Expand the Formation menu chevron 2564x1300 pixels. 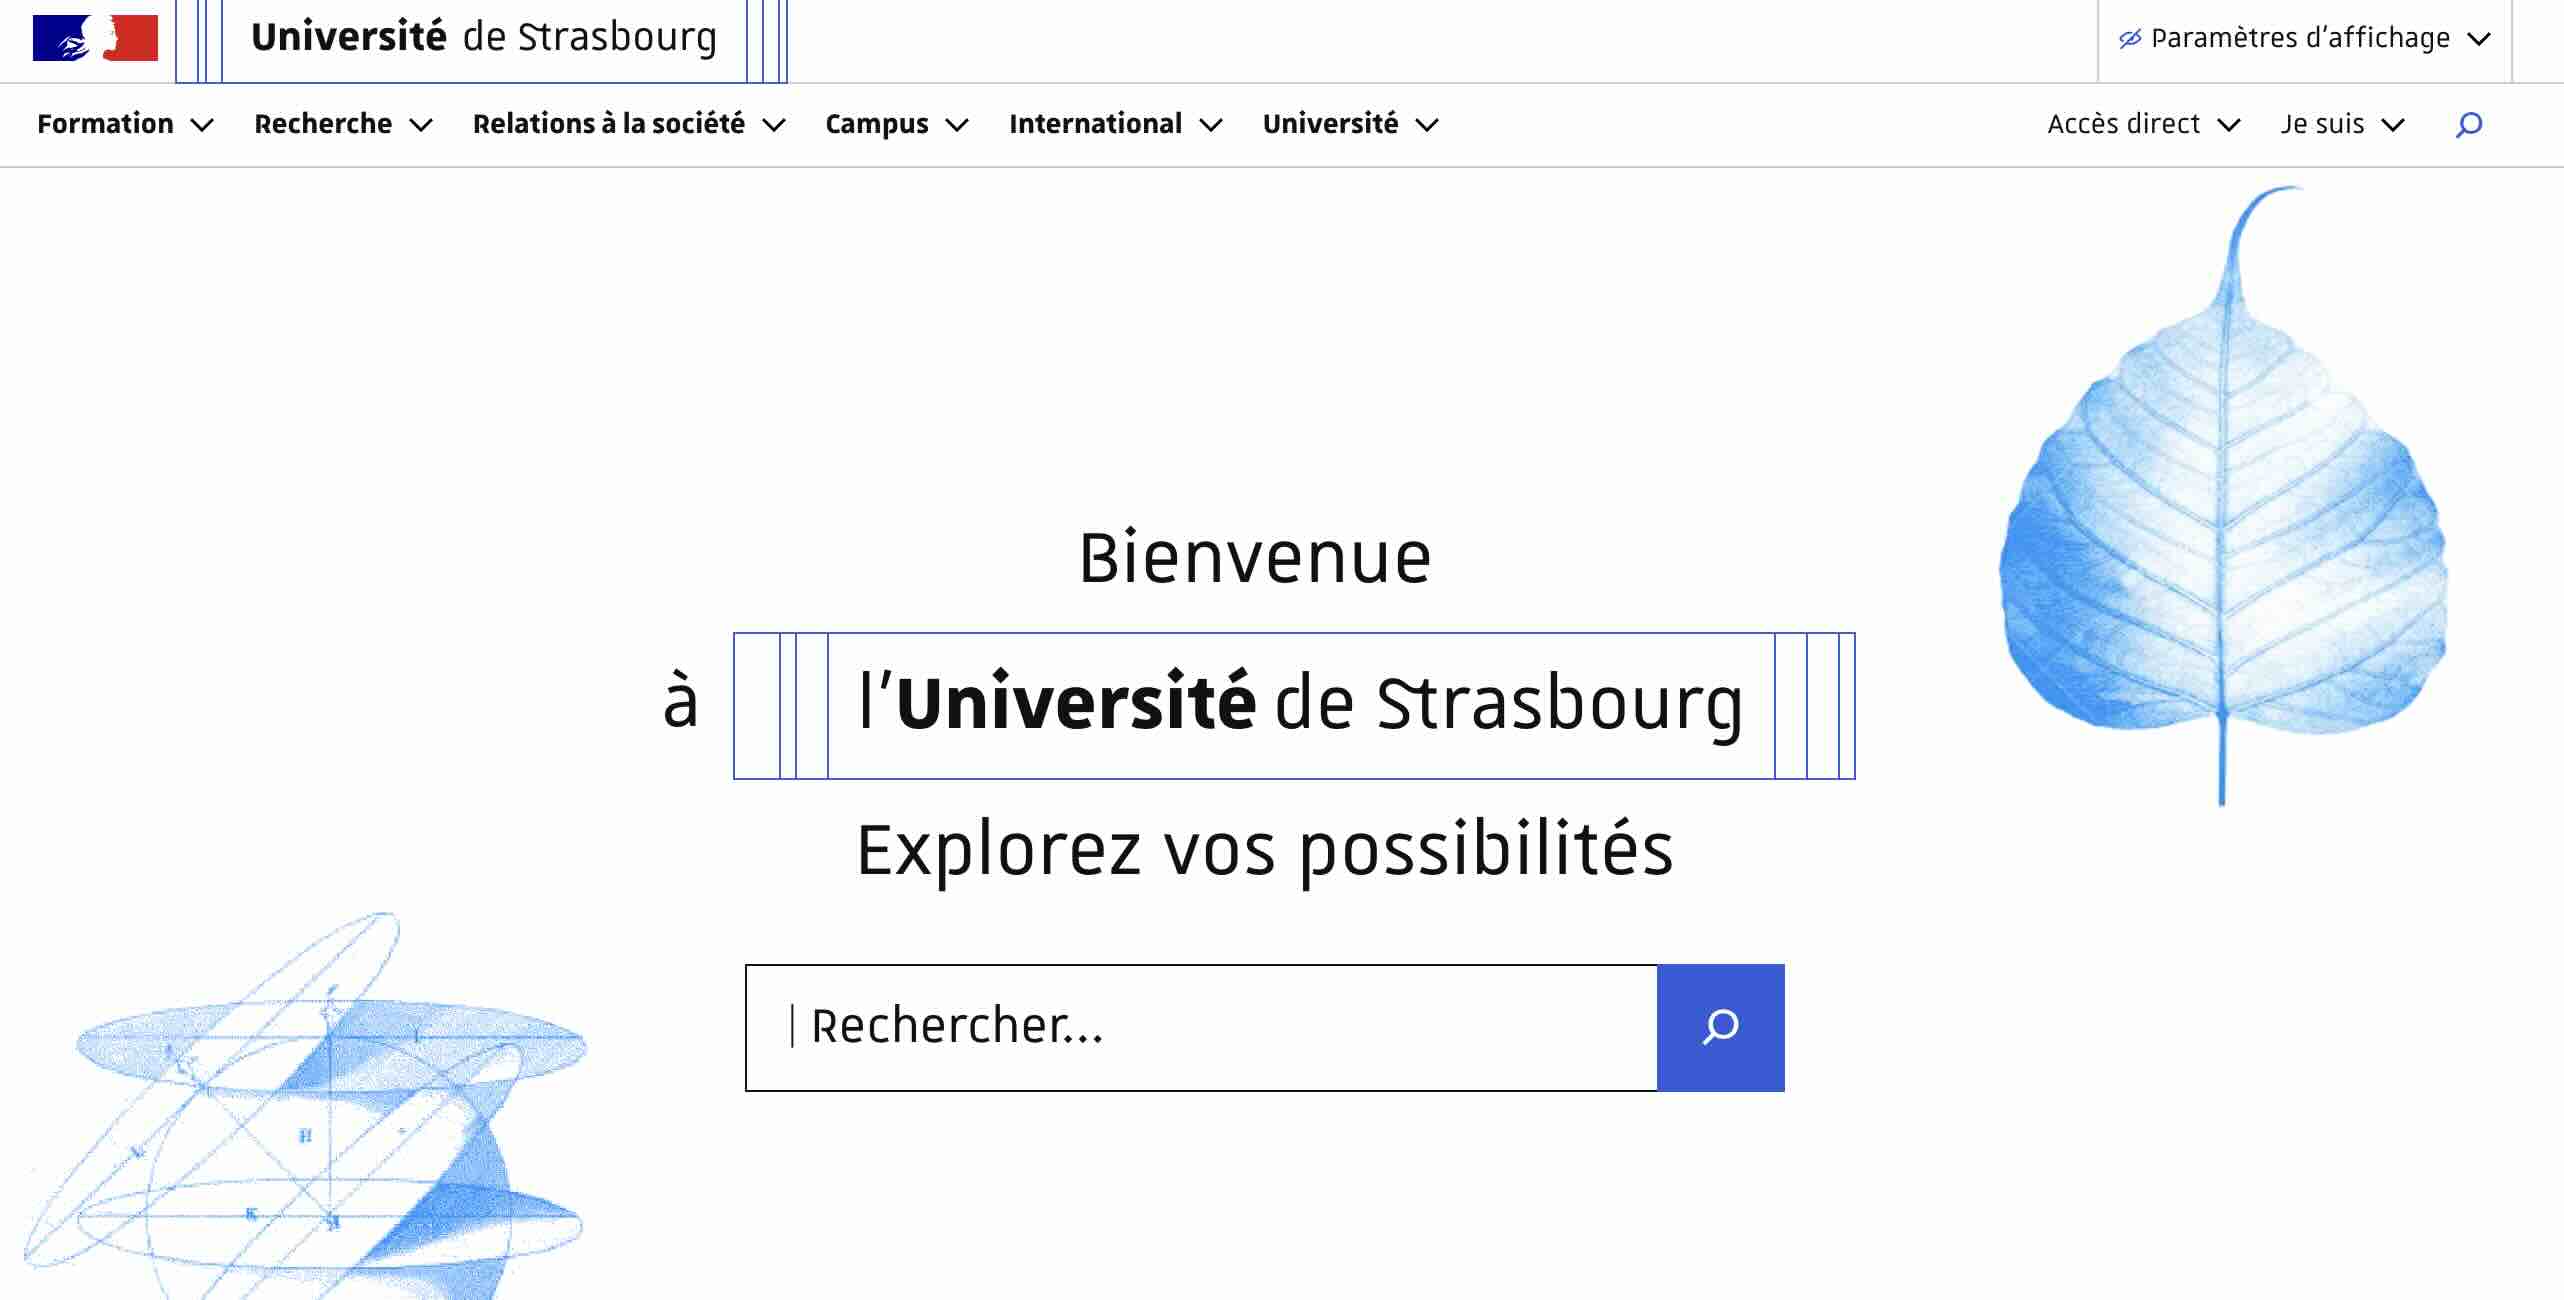pyautogui.click(x=203, y=126)
